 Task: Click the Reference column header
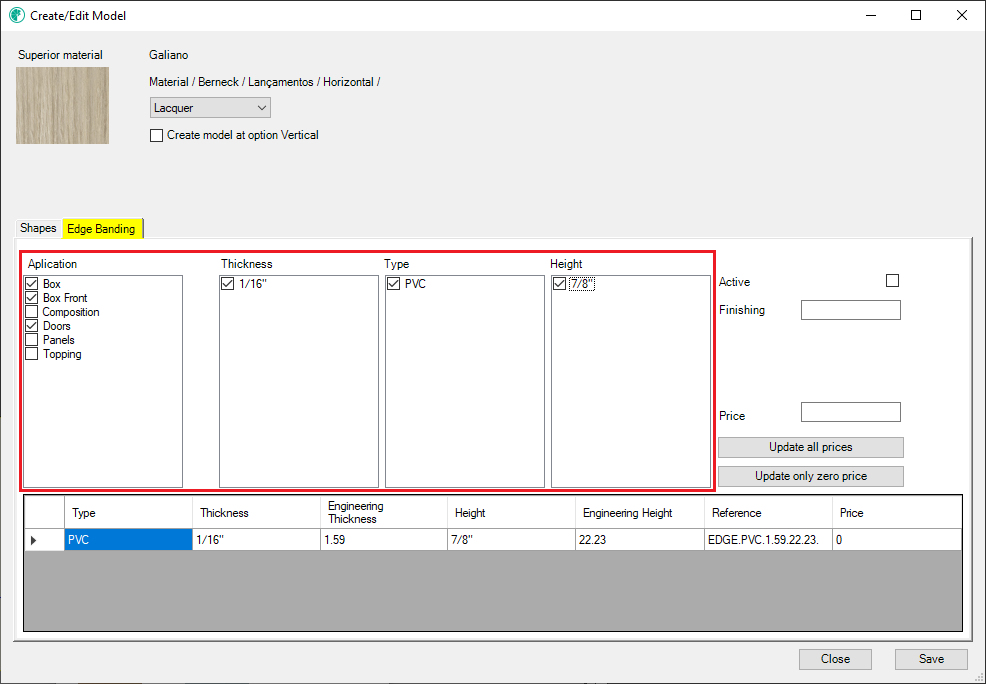[x=768, y=513]
